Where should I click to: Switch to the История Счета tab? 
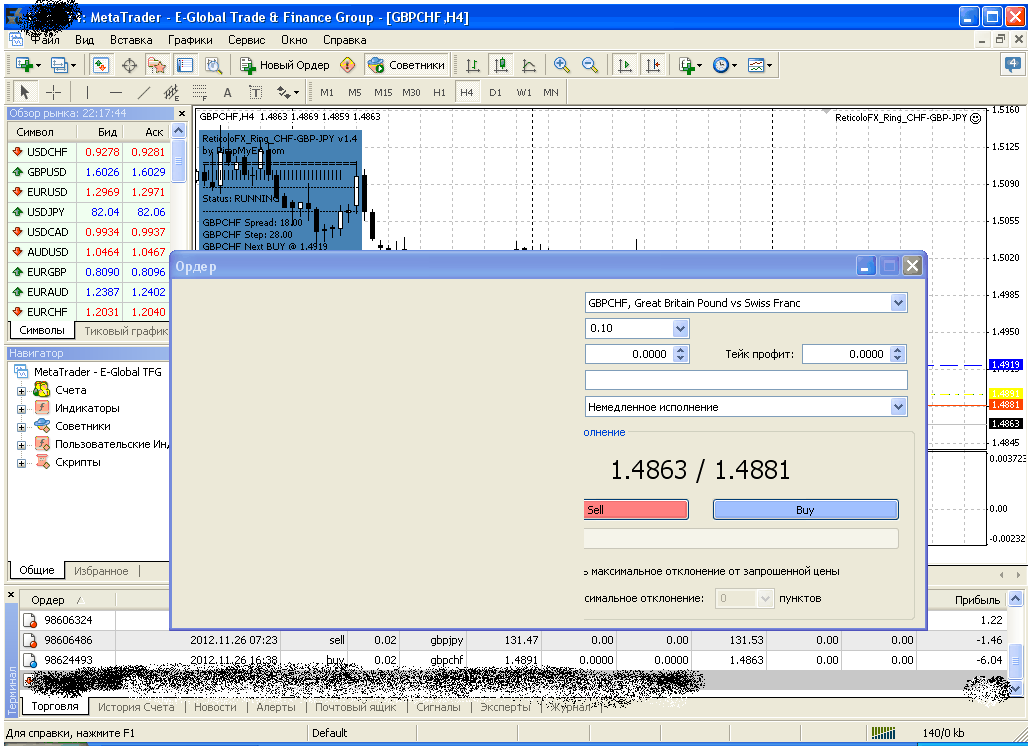(x=136, y=706)
